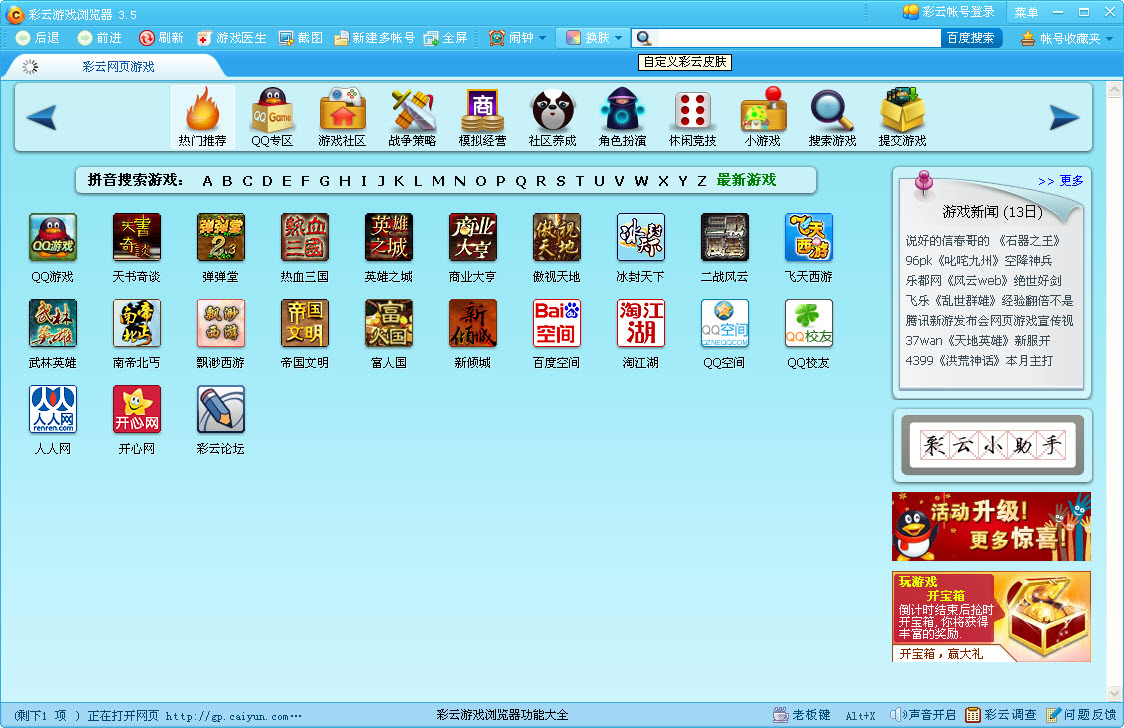Click 彩云帐号登录 account login
Screen dimensions: 1124x728
click(x=948, y=12)
